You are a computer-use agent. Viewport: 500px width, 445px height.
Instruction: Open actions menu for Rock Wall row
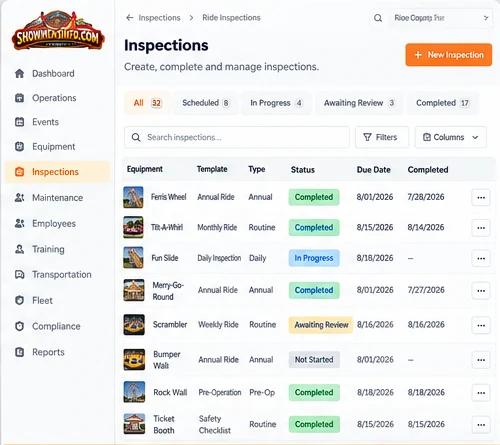pos(481,393)
